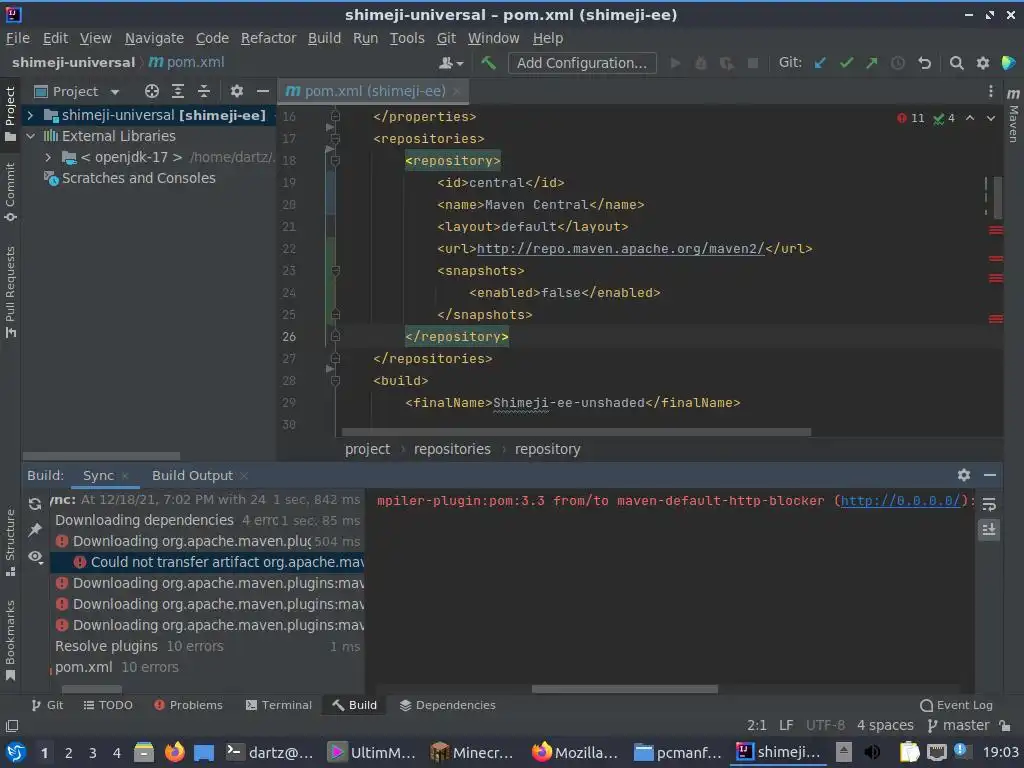Pin the tab using pin icon in Build panel

pyautogui.click(x=35, y=530)
